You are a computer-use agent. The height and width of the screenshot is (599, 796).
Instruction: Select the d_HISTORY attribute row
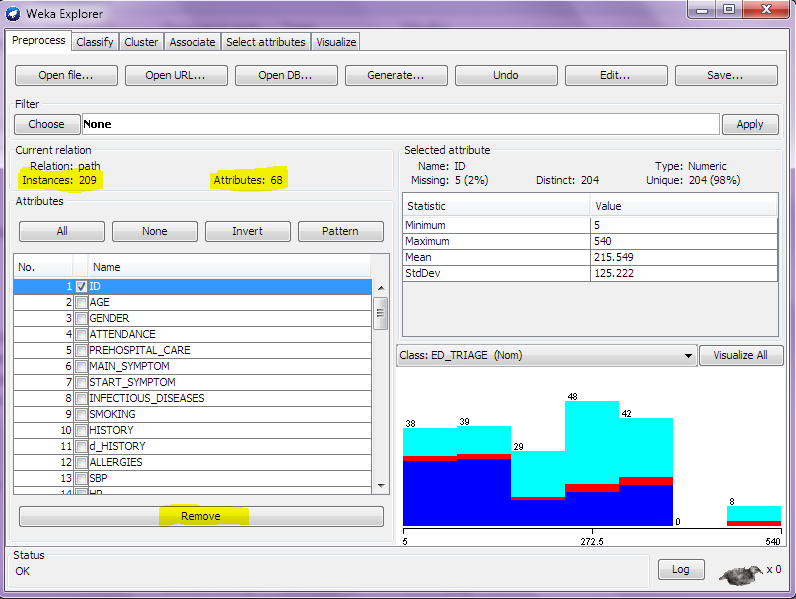pos(192,446)
